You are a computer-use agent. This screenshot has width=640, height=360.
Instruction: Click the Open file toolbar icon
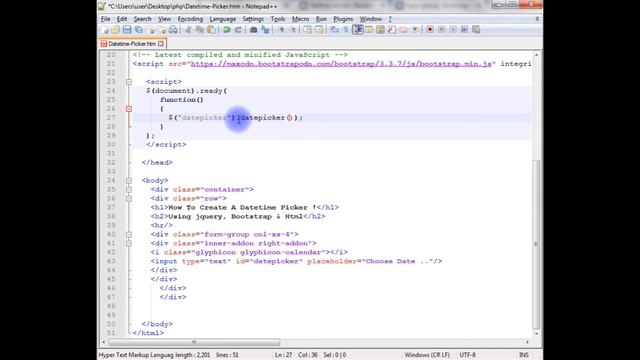click(x=116, y=29)
